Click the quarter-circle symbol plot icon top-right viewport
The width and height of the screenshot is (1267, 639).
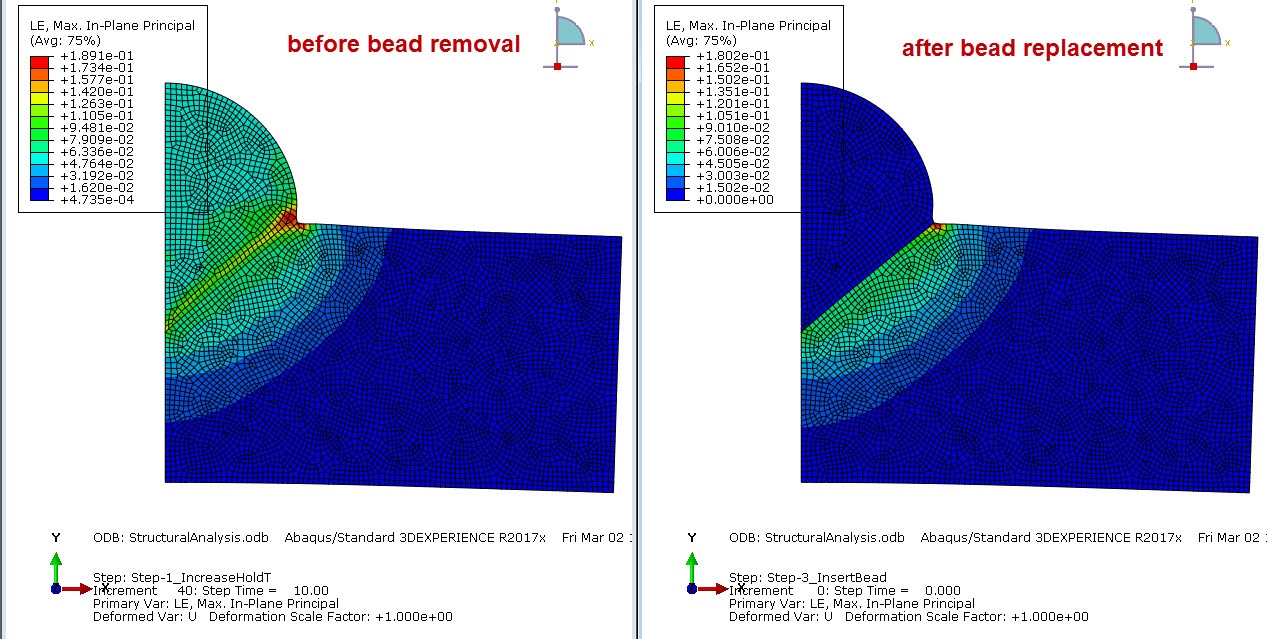[1205, 32]
